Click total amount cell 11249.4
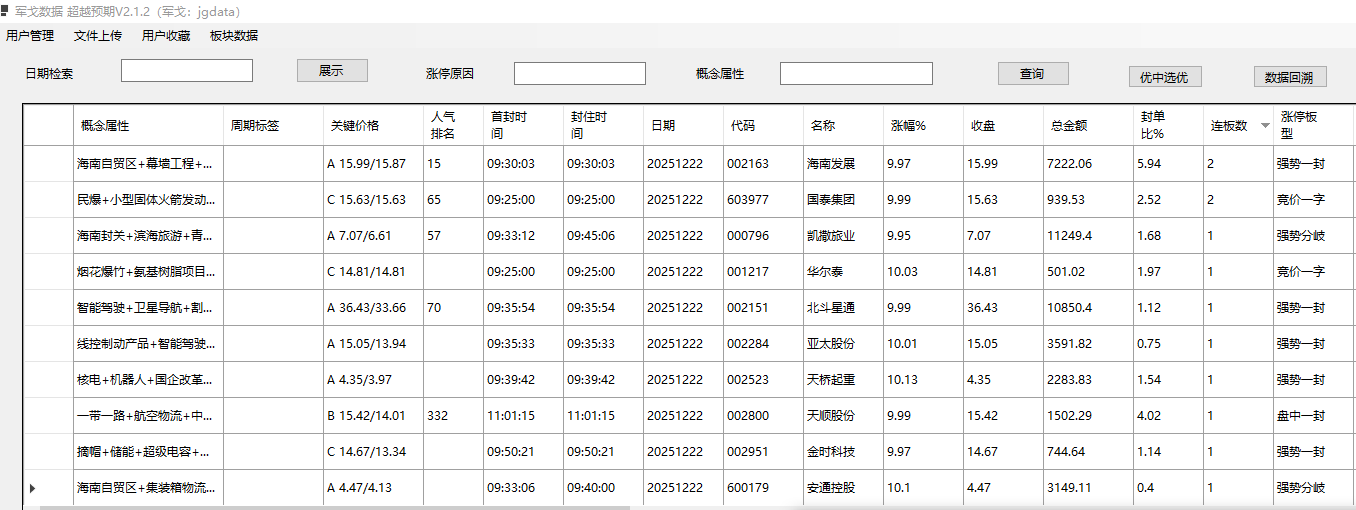The image size is (1356, 510). point(1088,236)
